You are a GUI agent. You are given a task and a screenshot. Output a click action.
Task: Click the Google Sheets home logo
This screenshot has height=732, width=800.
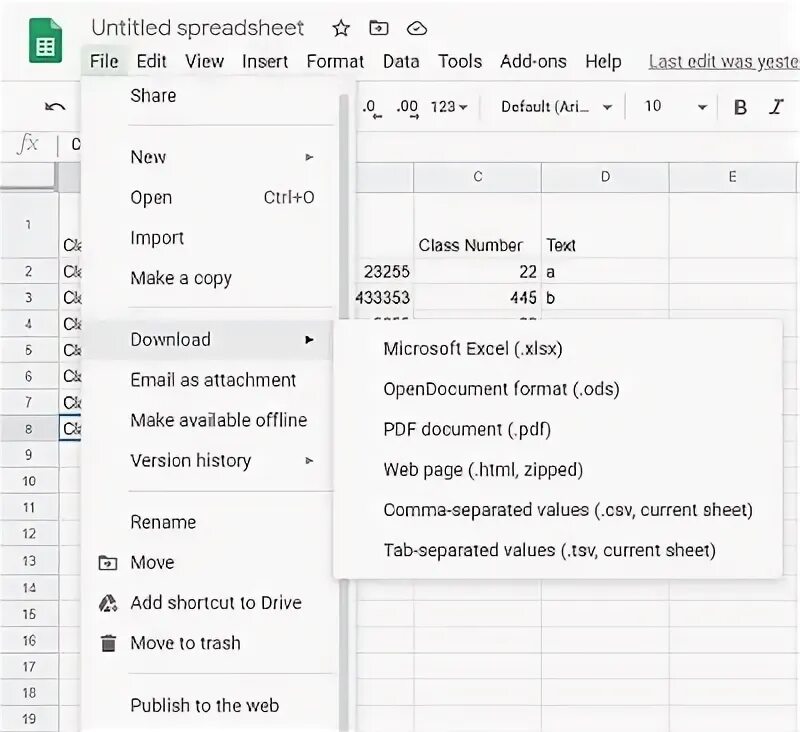point(45,40)
